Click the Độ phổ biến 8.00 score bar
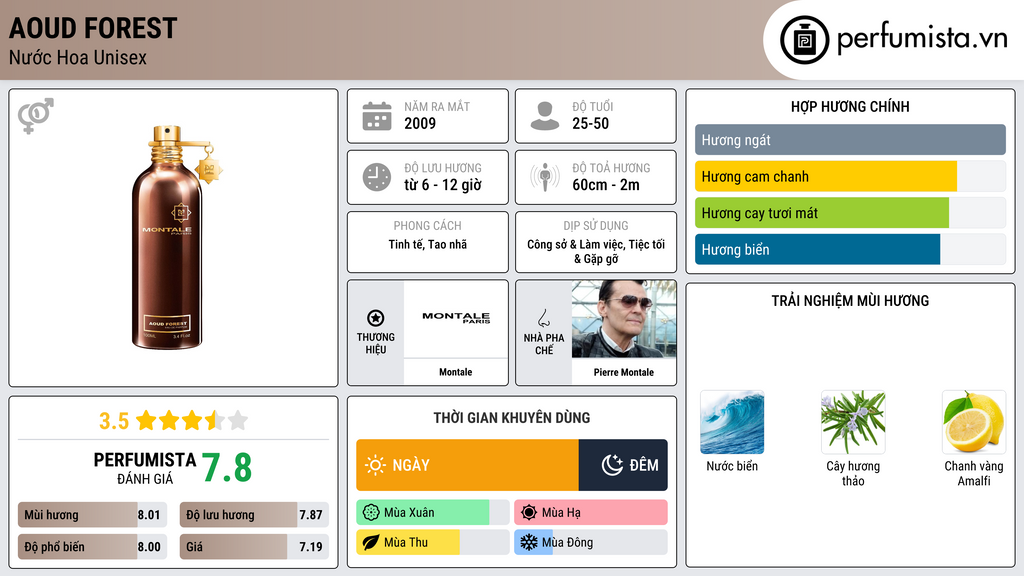 point(92,547)
